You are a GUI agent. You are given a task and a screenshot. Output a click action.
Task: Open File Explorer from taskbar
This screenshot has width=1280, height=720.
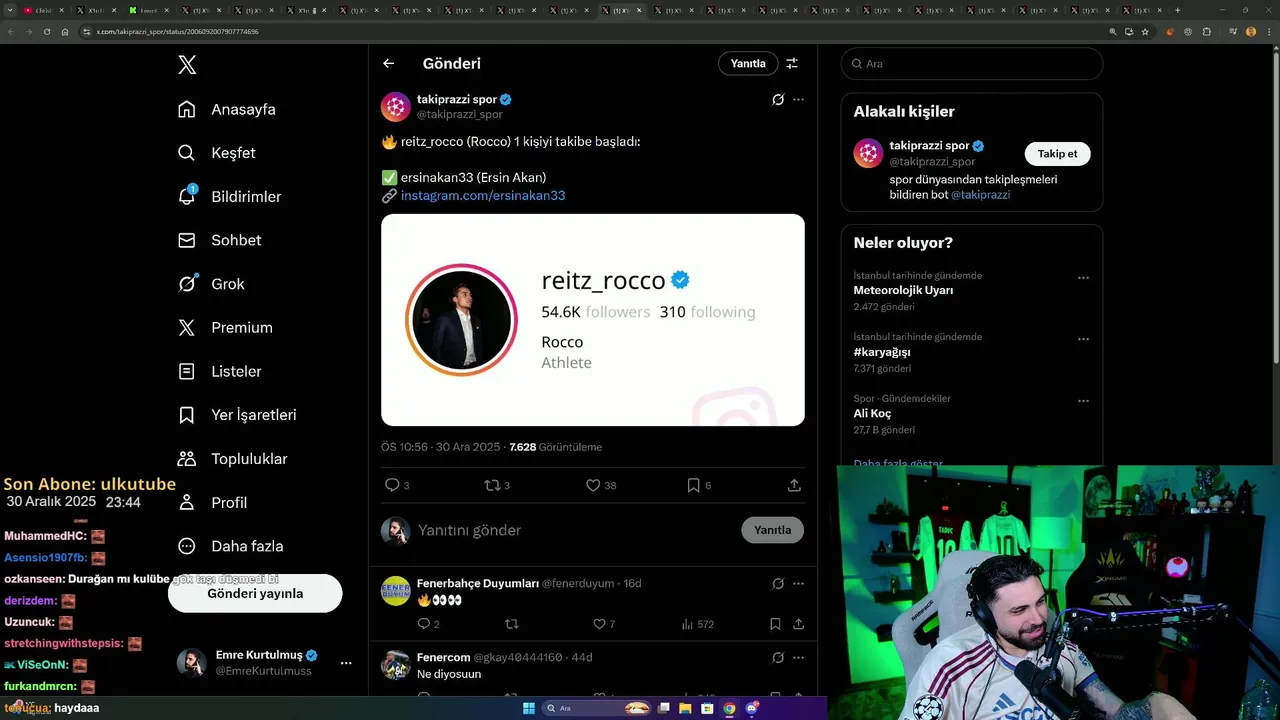[685, 708]
